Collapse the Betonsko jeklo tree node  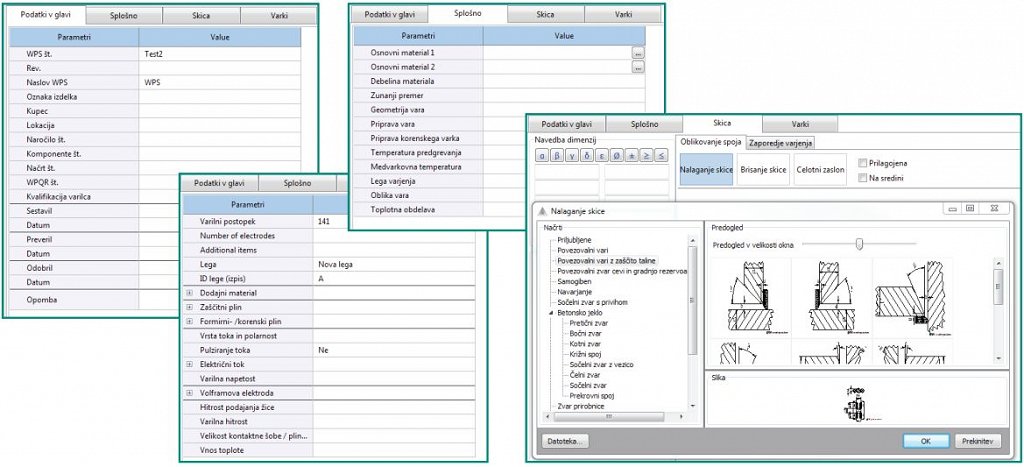[x=549, y=312]
